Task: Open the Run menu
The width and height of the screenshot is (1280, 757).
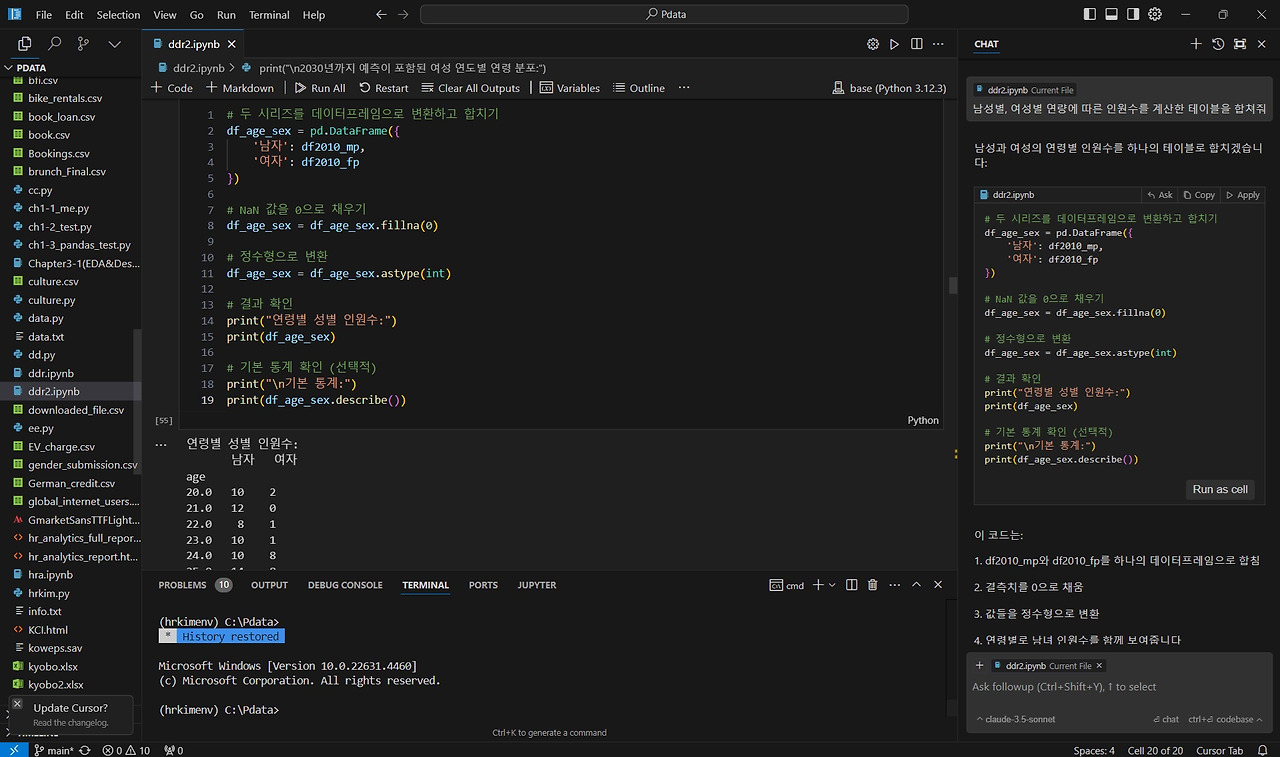Action: point(226,15)
